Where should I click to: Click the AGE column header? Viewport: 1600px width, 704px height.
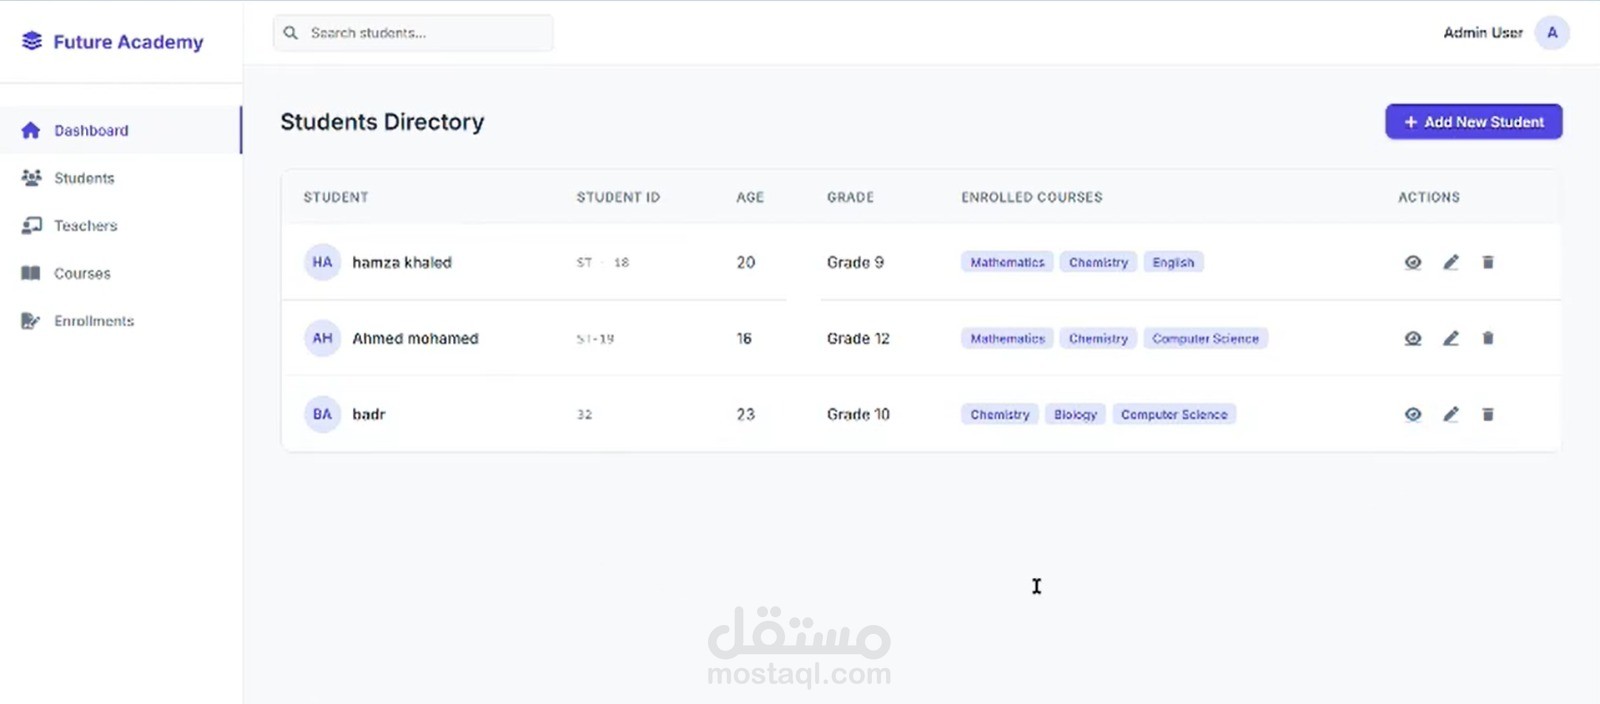click(750, 197)
